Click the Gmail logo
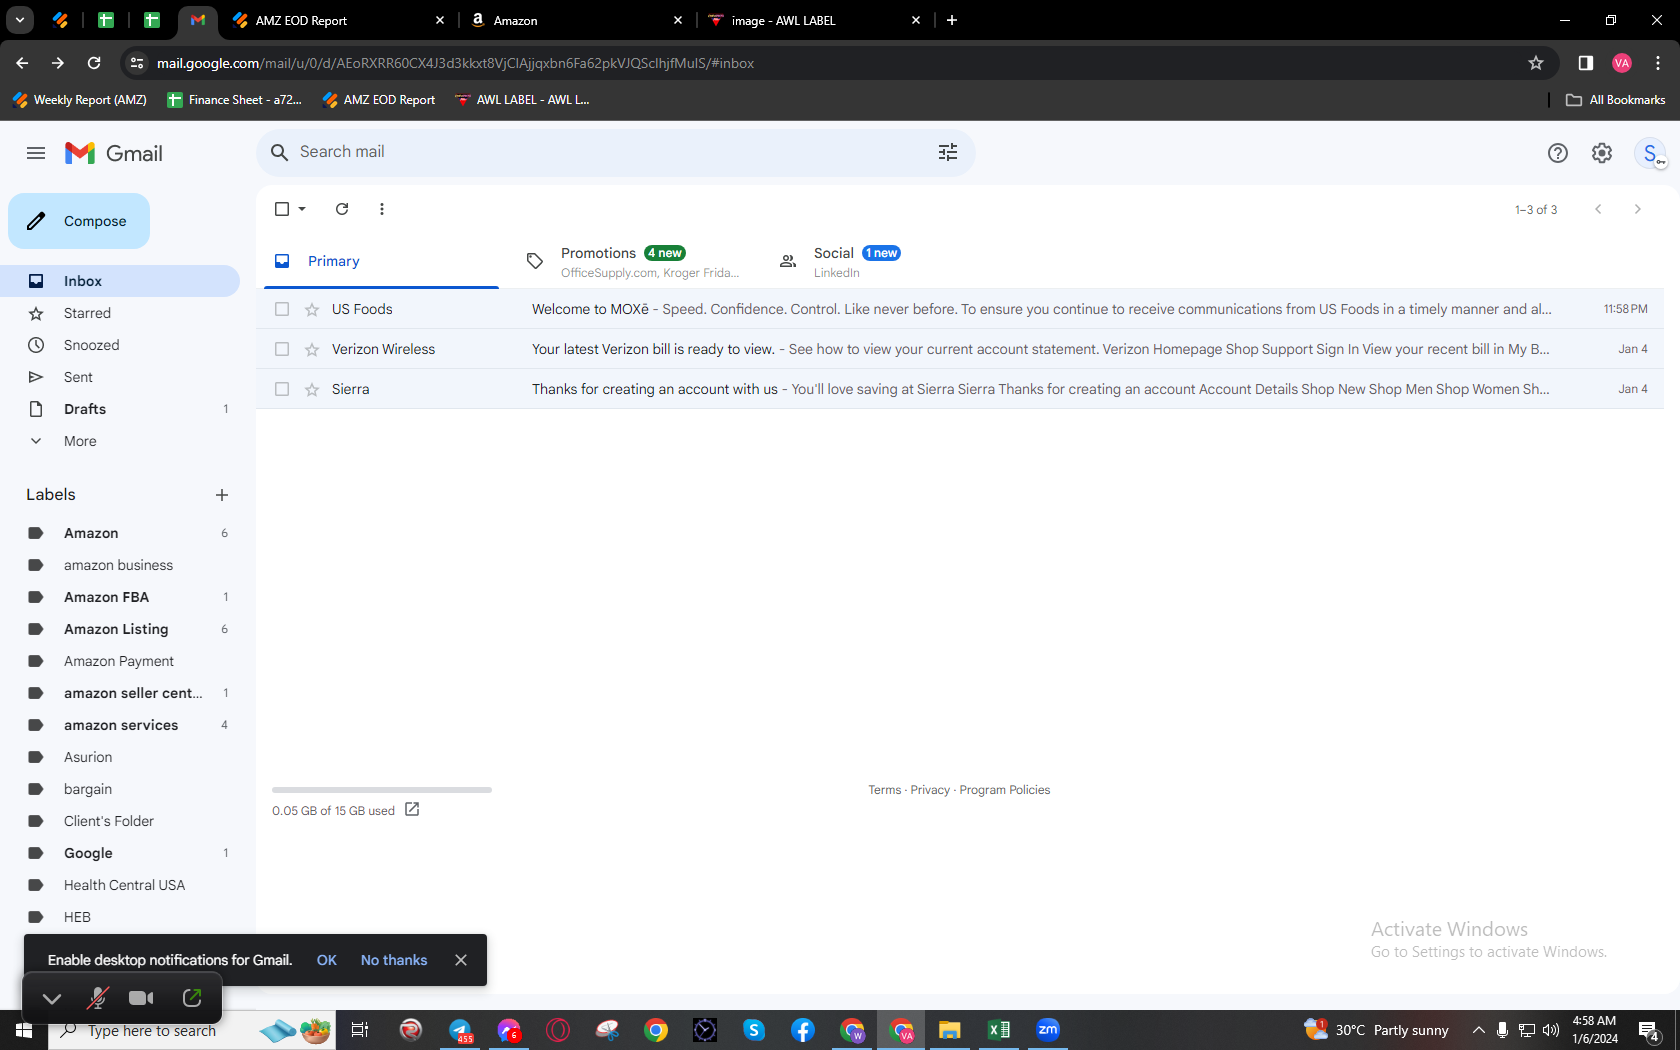 (x=114, y=153)
